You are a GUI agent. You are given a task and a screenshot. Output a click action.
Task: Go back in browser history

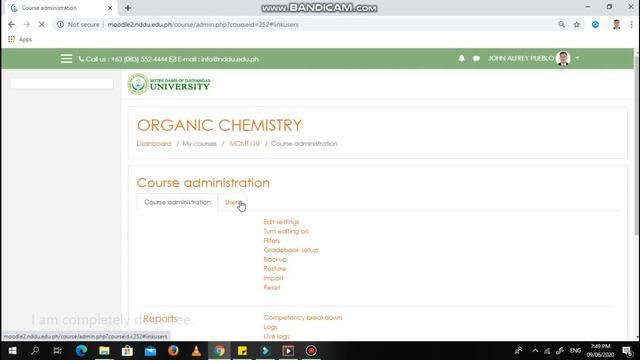tap(11, 24)
